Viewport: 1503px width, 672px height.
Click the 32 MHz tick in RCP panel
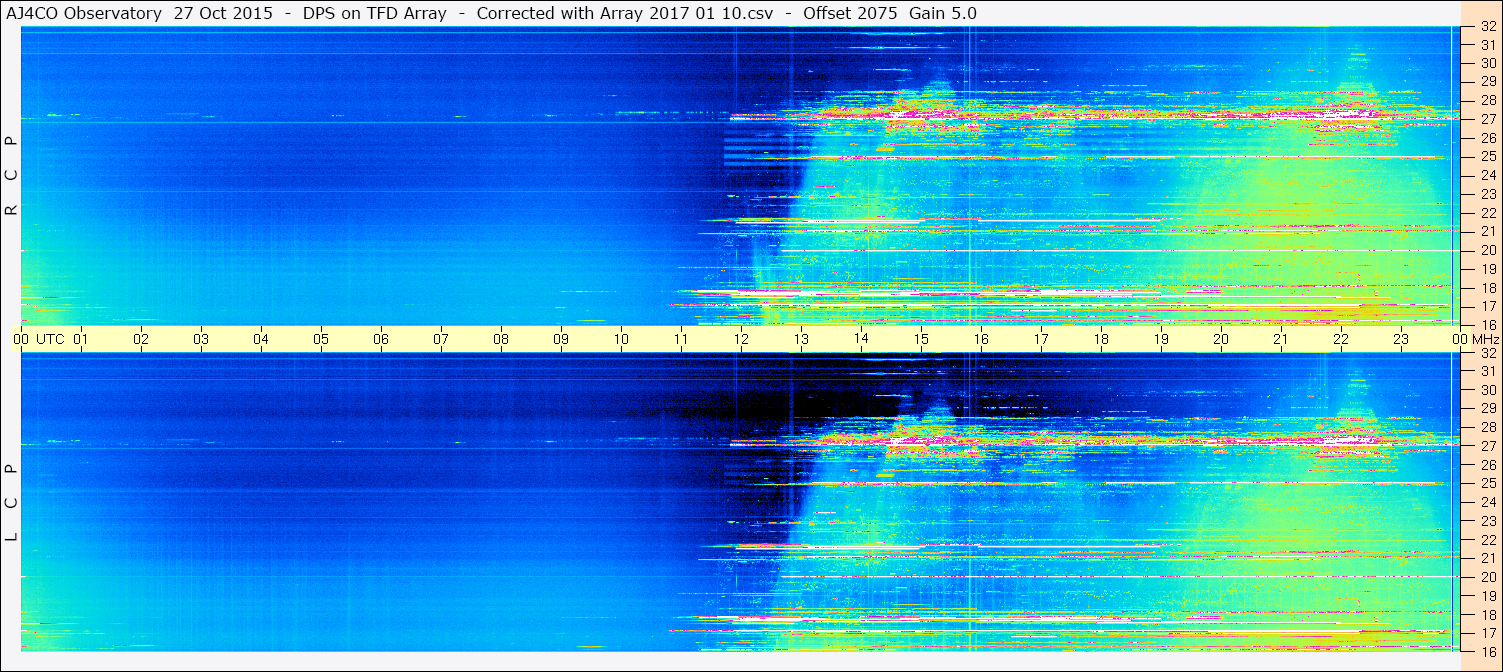1487,26
